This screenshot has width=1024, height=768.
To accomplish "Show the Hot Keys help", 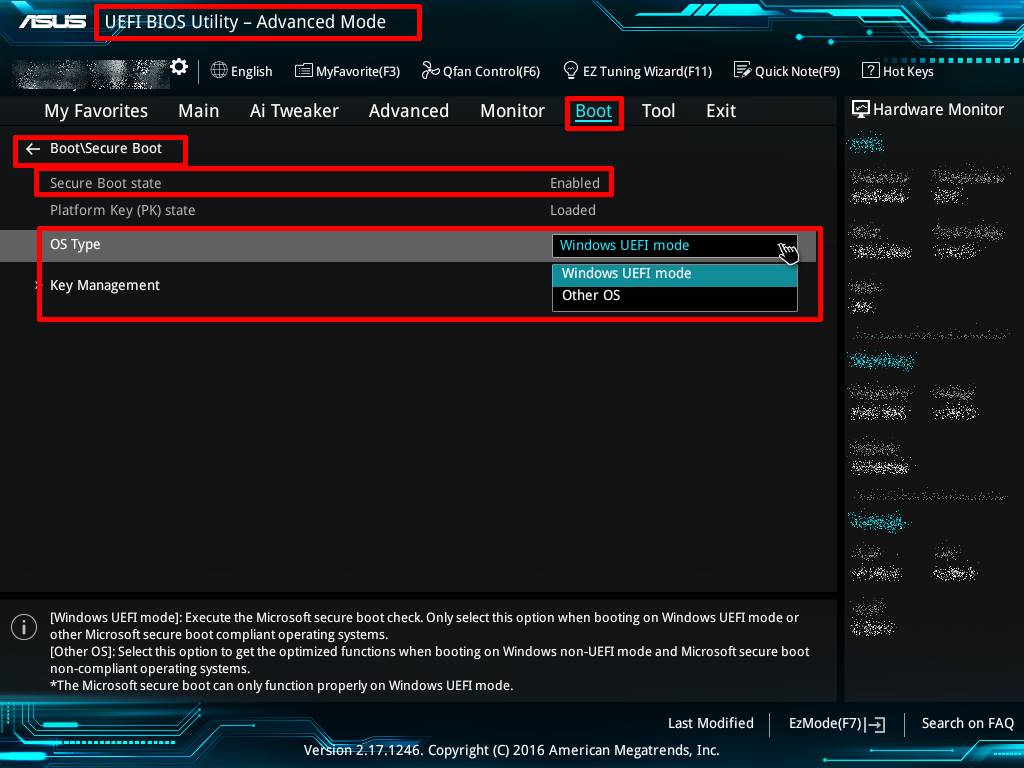I will point(897,71).
